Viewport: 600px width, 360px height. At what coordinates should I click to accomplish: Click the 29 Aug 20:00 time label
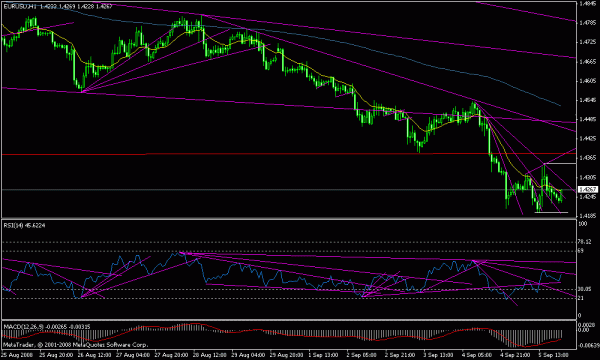coord(286,355)
